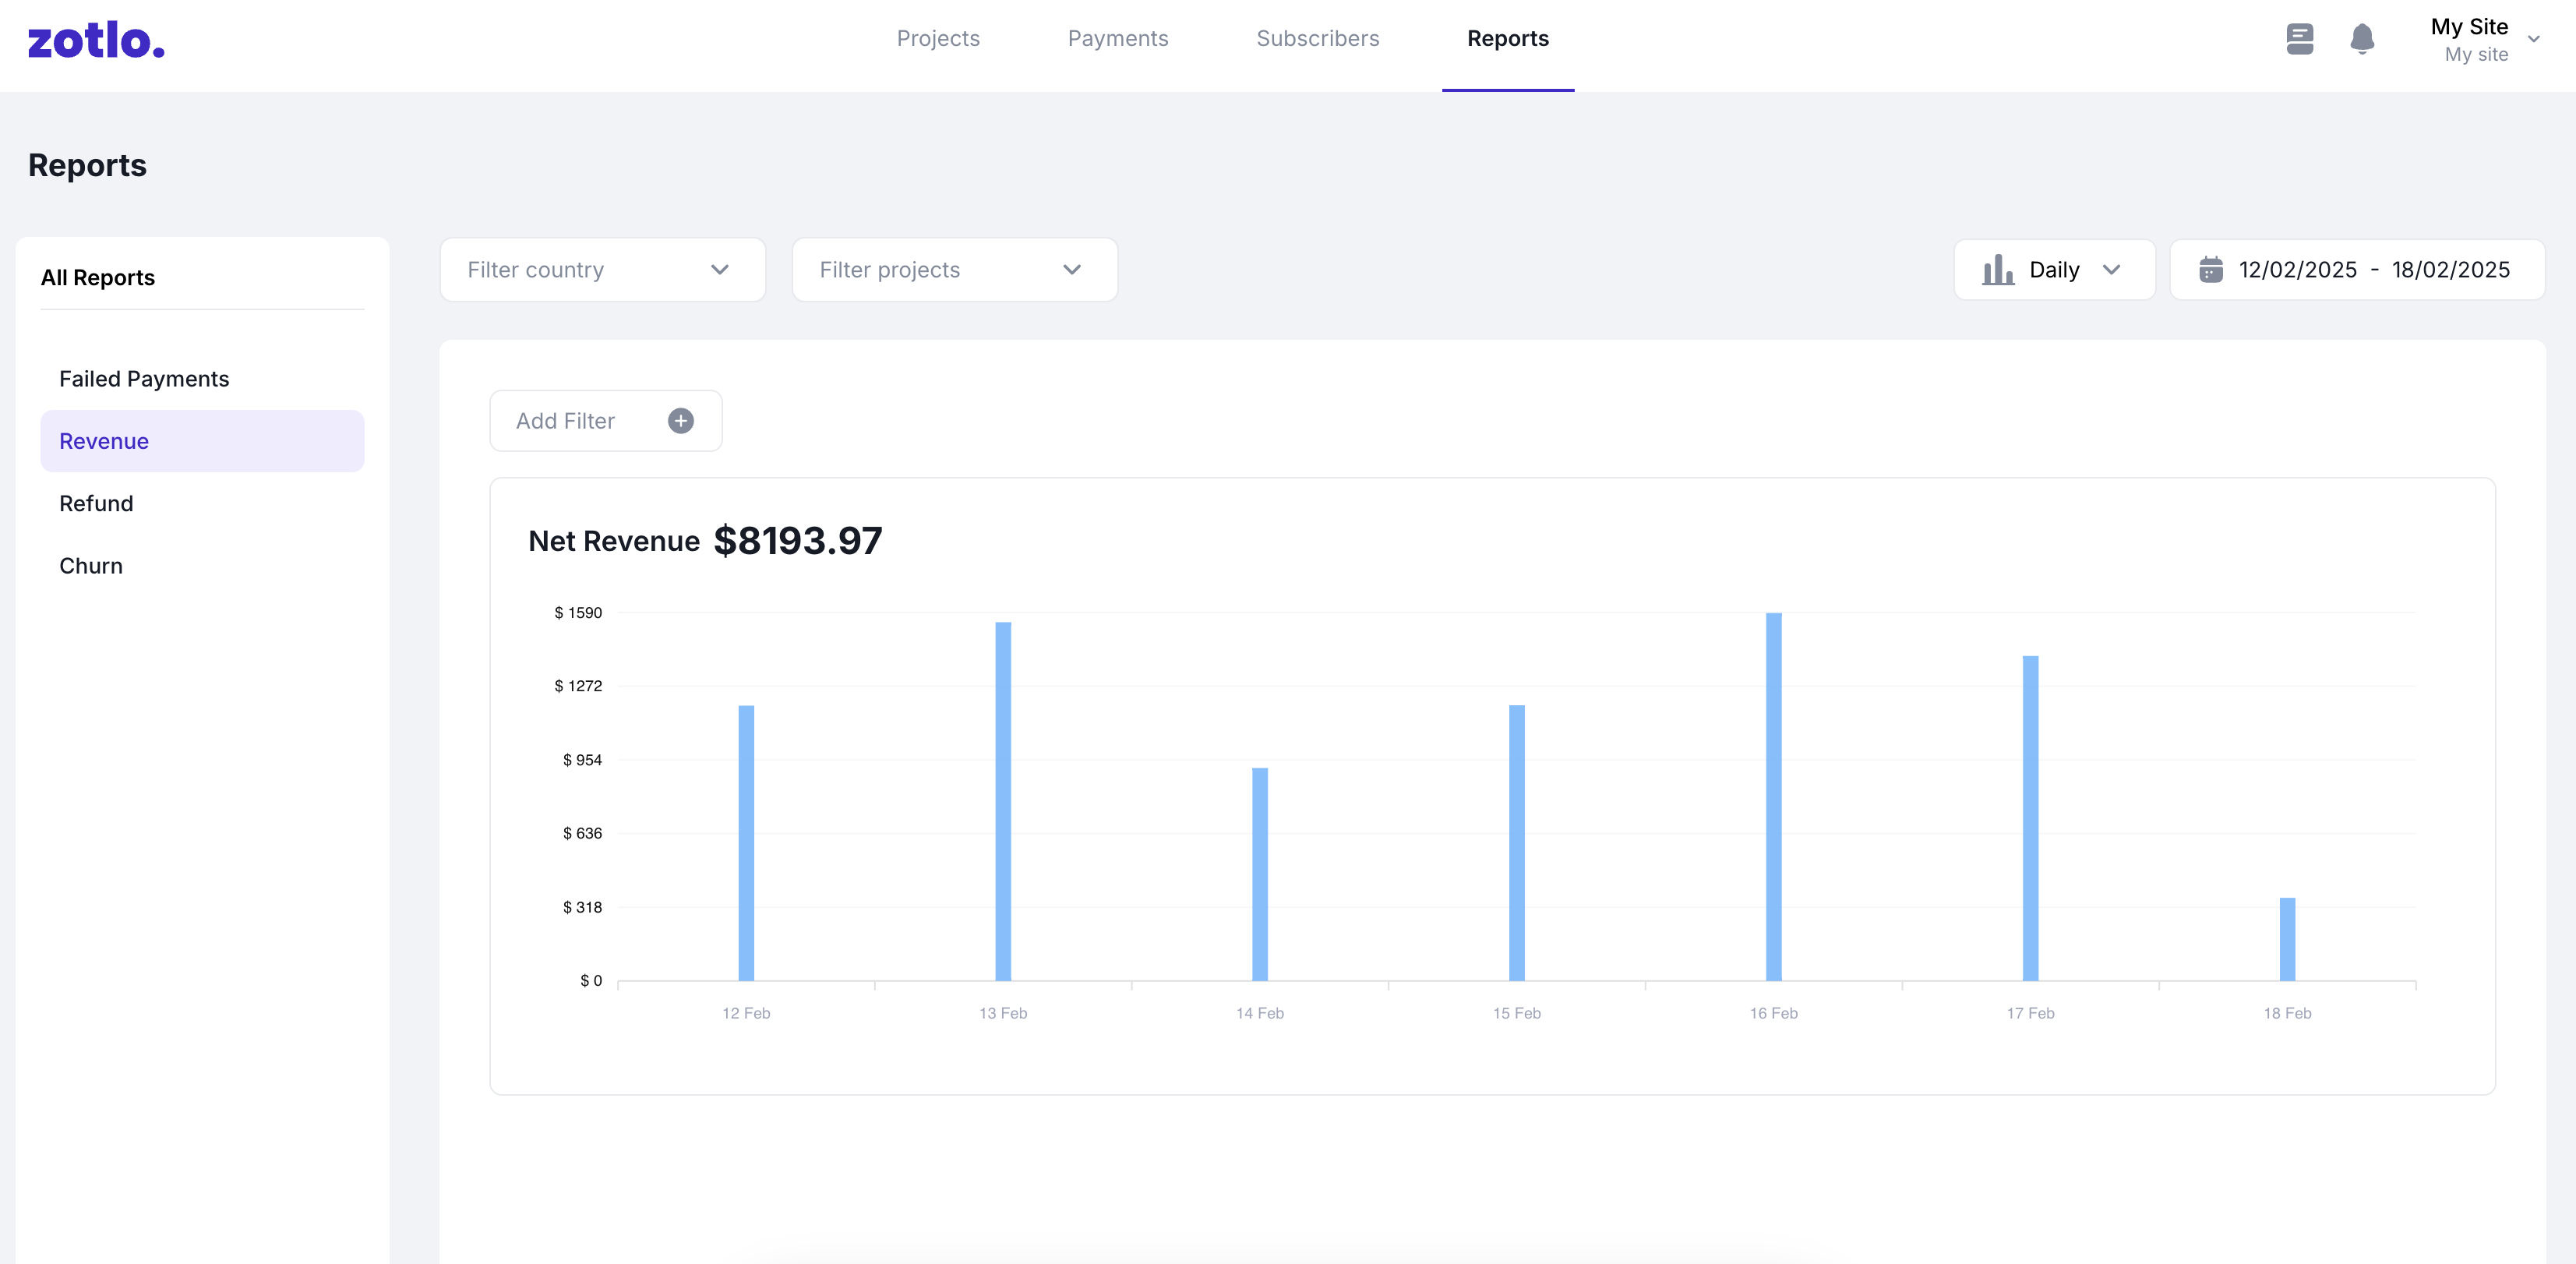The width and height of the screenshot is (2576, 1264).
Task: Click the zotlo logo
Action: click(x=96, y=40)
